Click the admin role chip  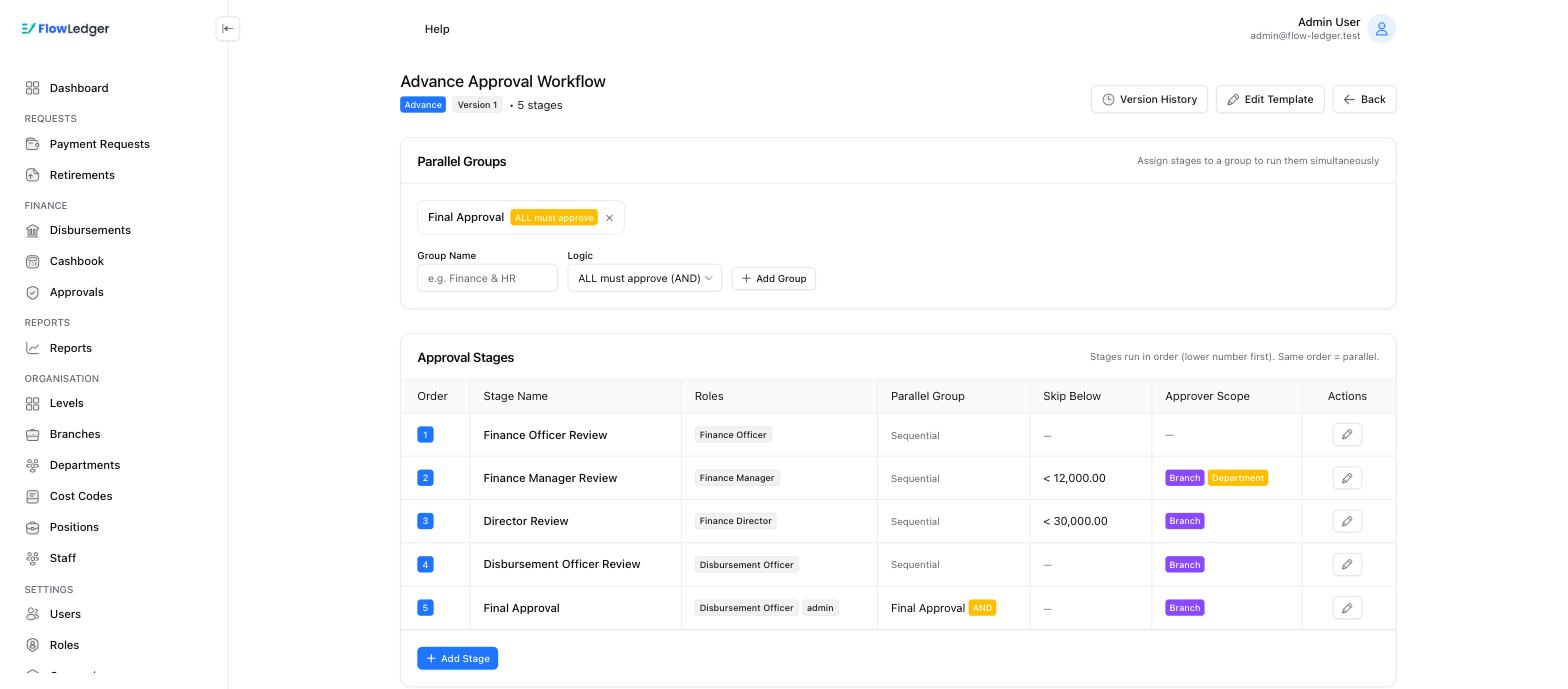[820, 607]
